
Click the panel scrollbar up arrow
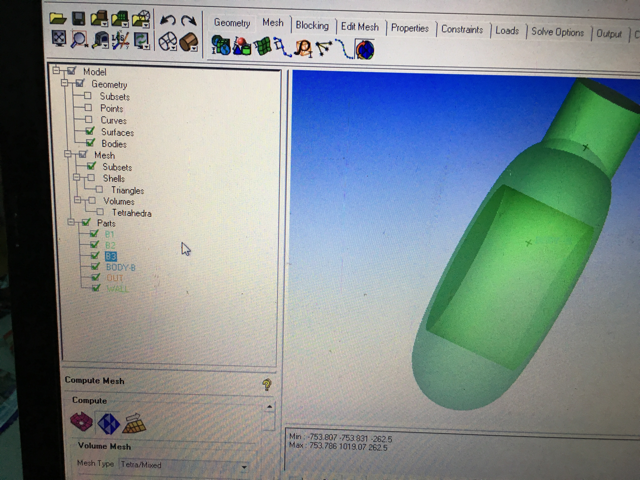click(269, 407)
